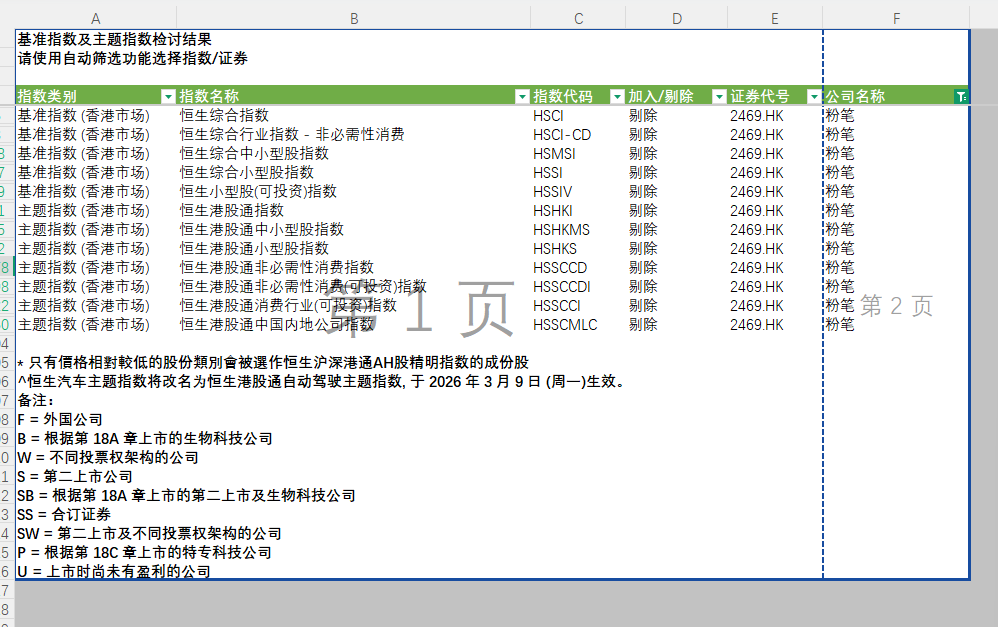Screen dimensions: 998x627
Task: Select column A header
Action: (95, 18)
